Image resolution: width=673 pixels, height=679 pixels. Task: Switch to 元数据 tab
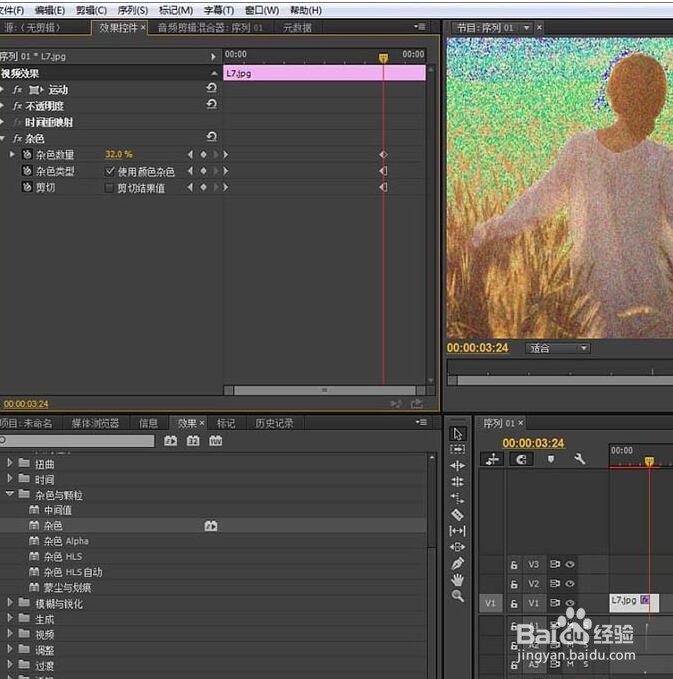click(x=297, y=28)
